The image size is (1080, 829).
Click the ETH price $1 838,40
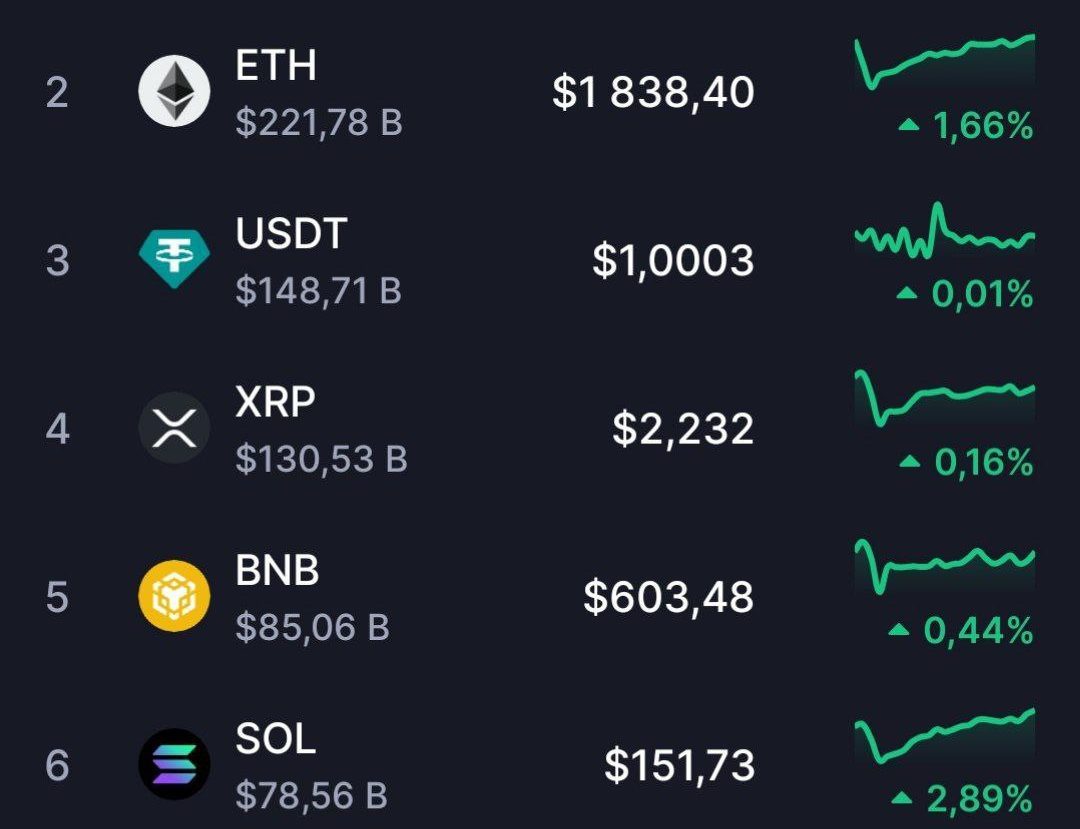pos(653,92)
